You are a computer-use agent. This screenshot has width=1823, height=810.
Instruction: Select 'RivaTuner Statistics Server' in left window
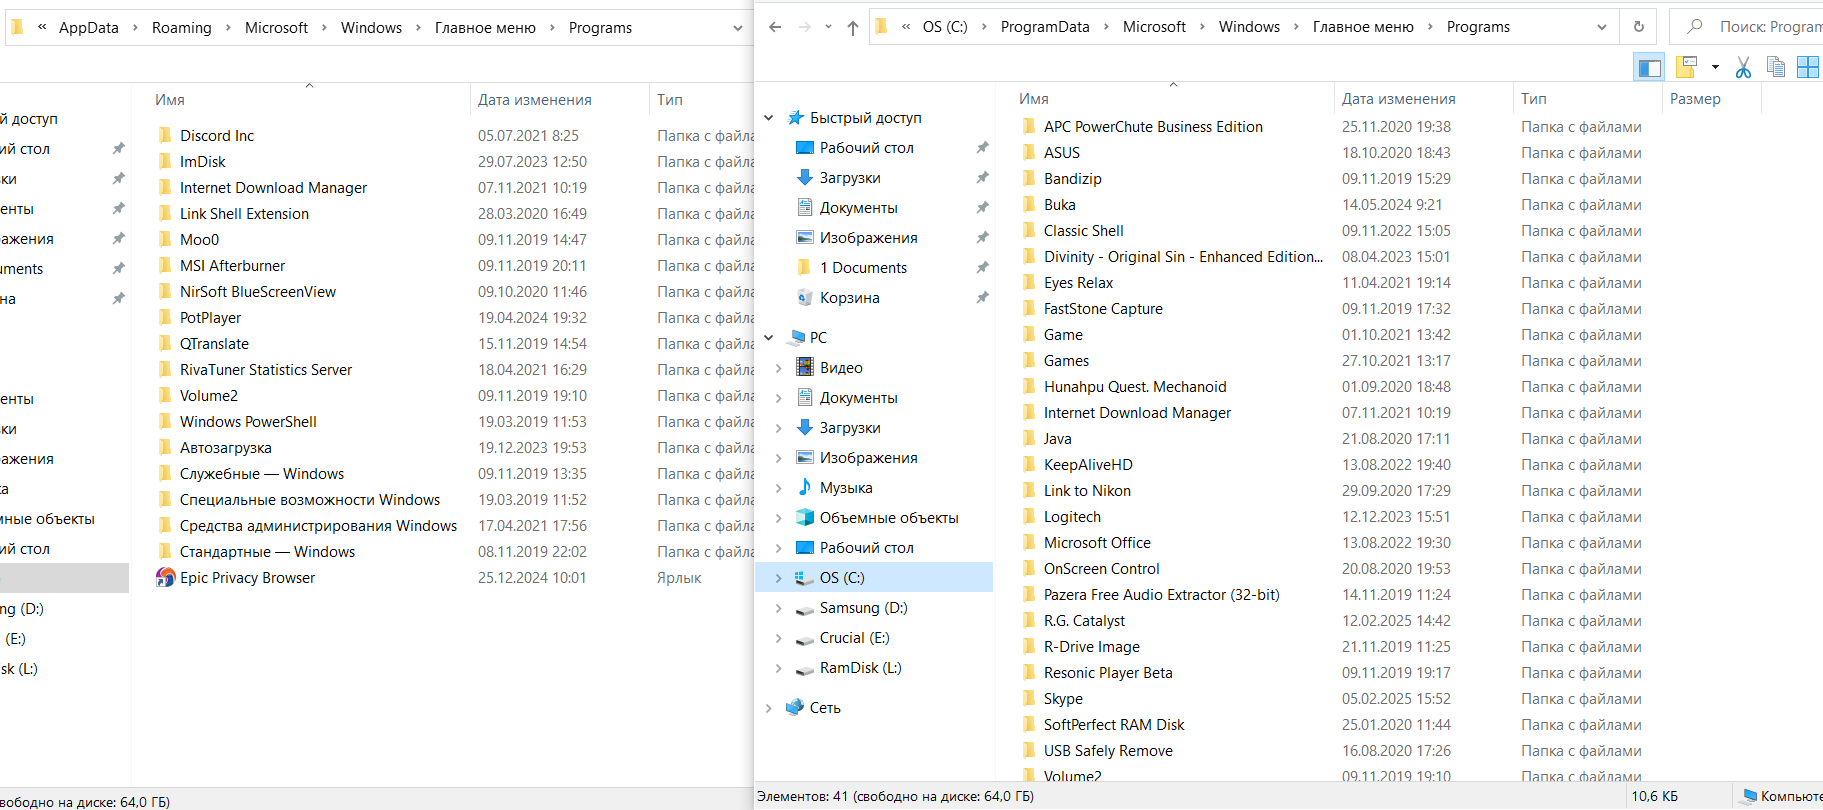pyautogui.click(x=266, y=370)
